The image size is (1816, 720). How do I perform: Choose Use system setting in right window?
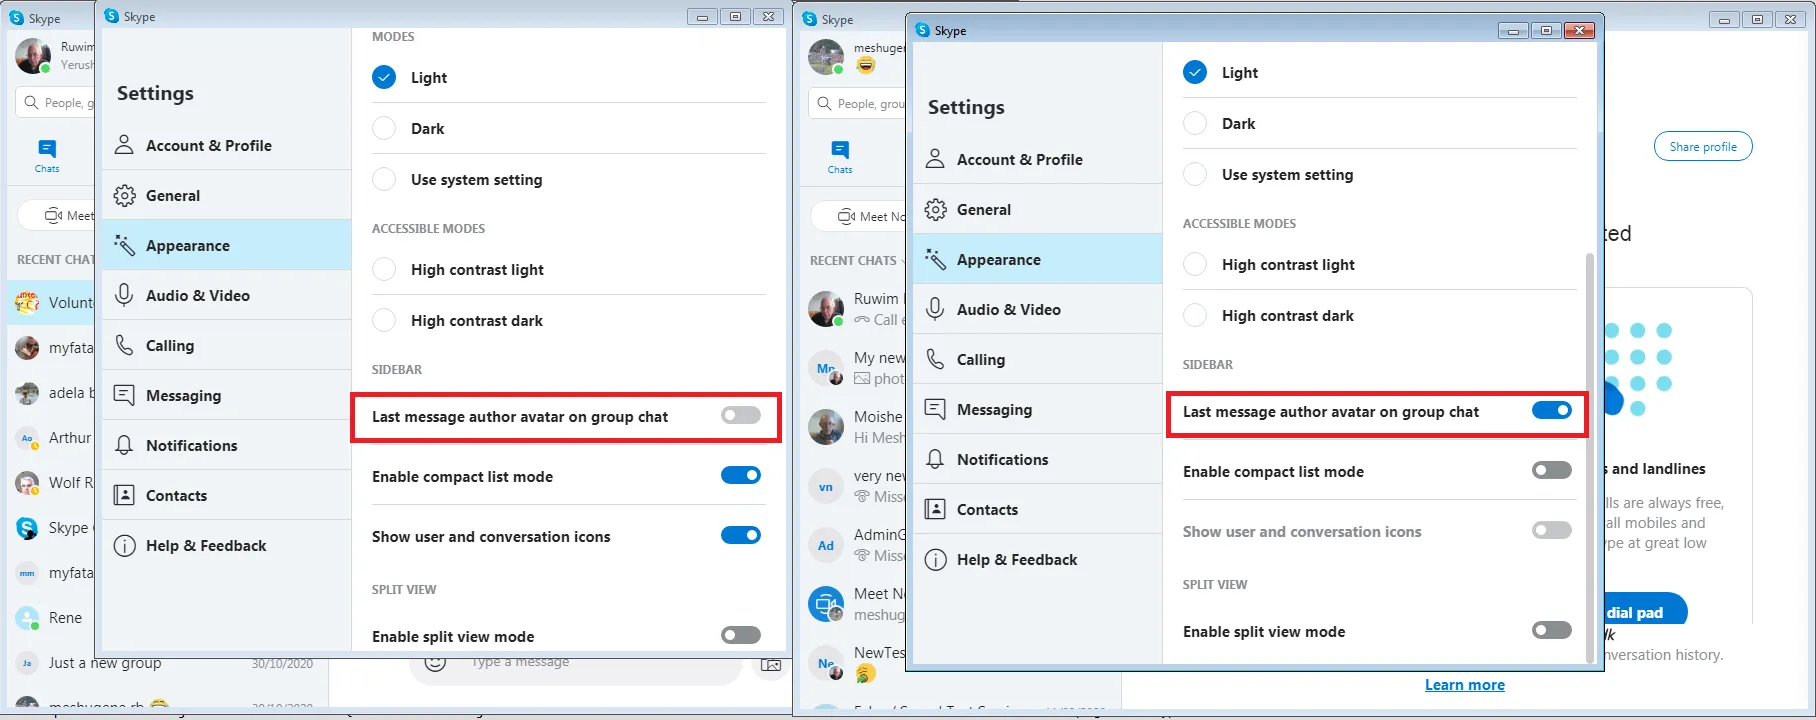tap(1195, 174)
